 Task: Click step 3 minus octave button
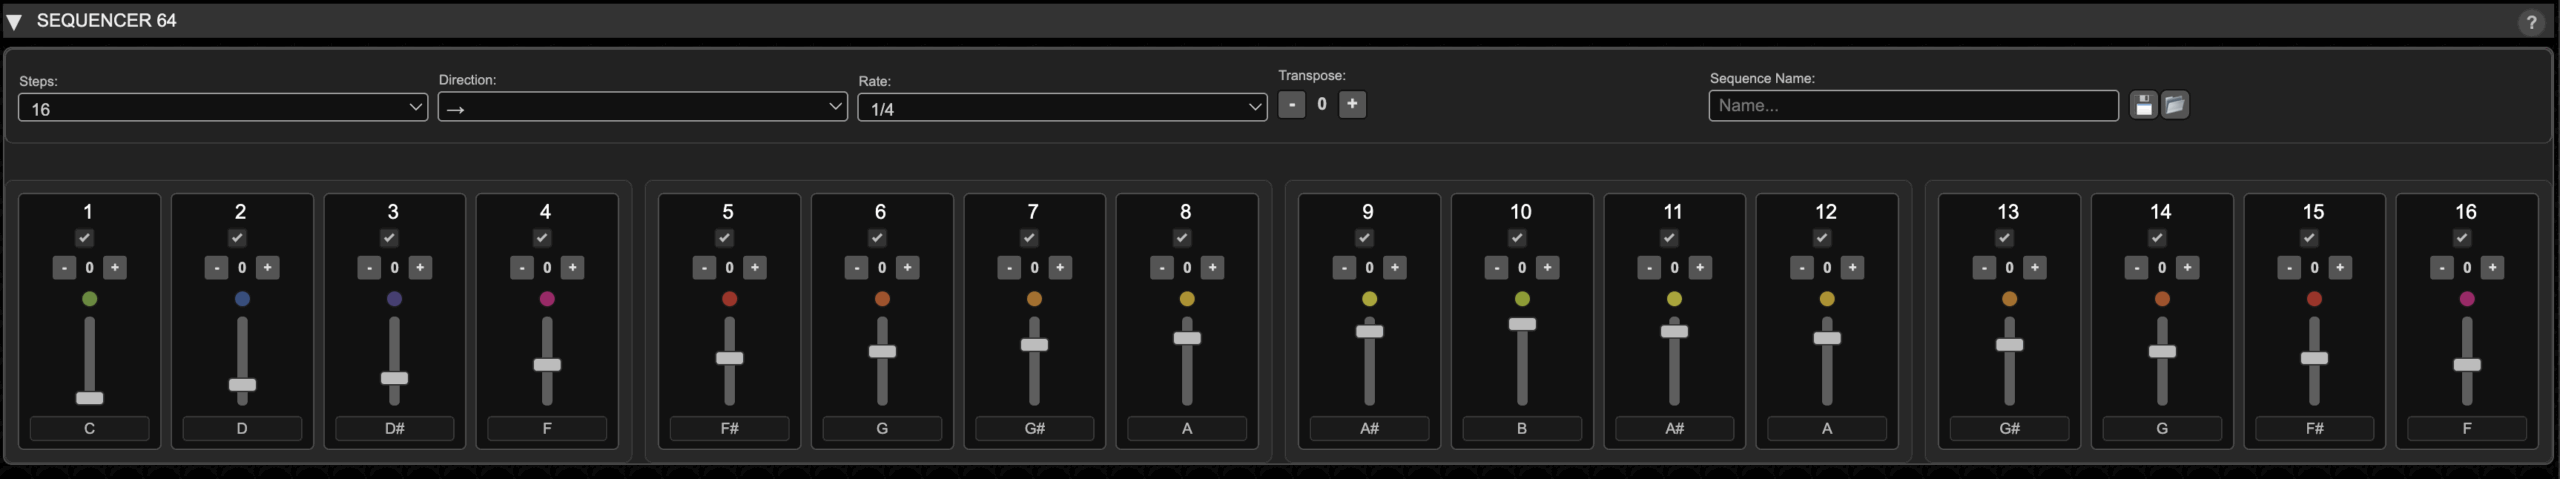tap(369, 268)
